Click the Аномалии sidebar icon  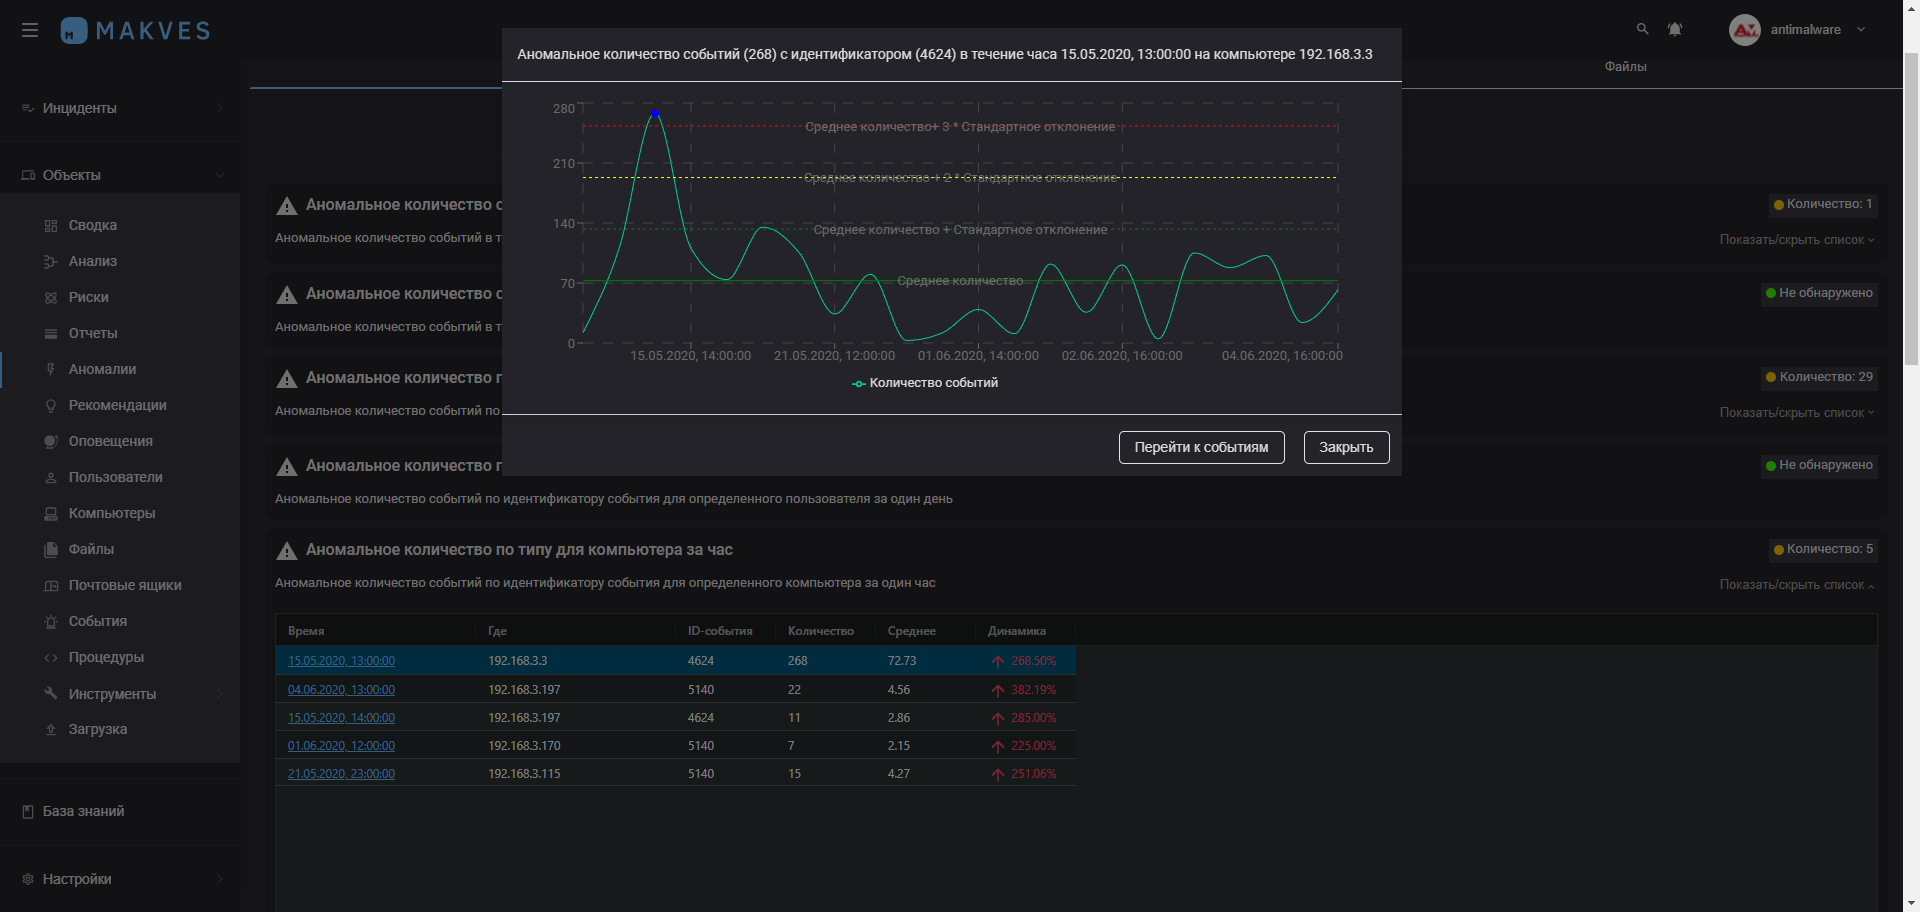coord(51,369)
